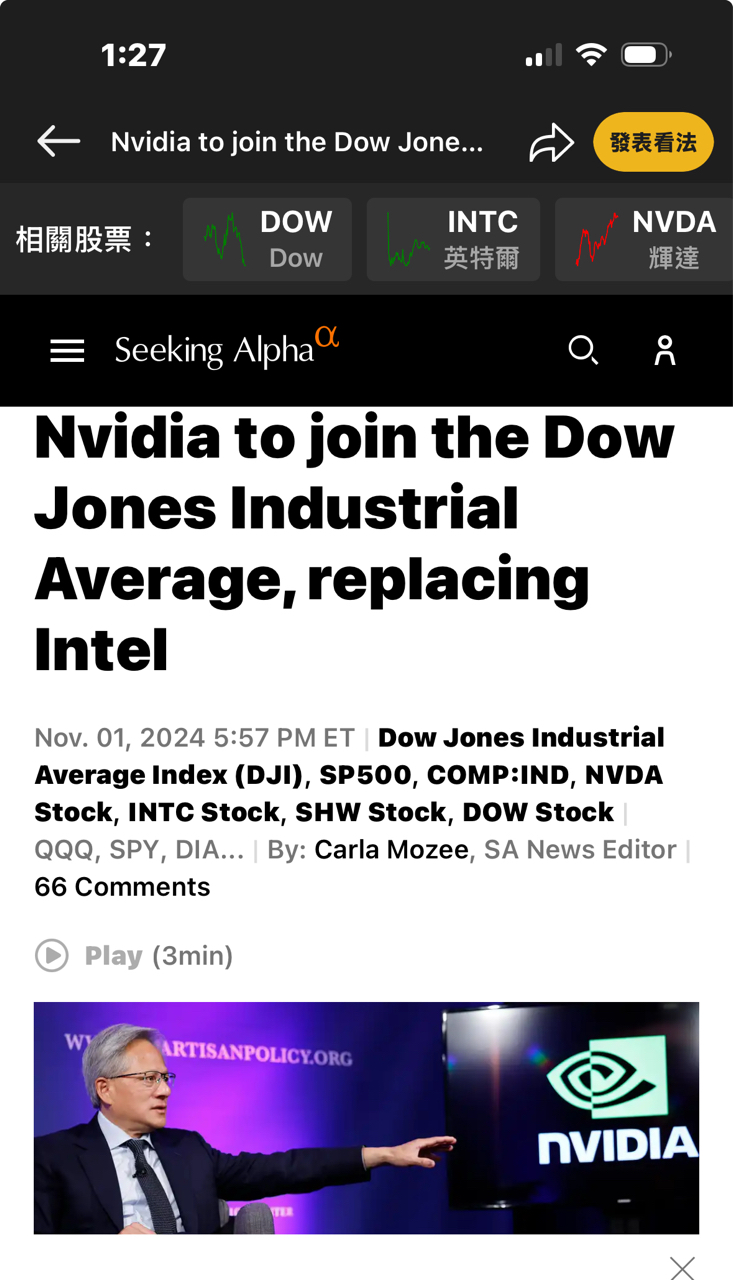Tap the SHW Stock link
The image size is (733, 1280).
pyautogui.click(x=370, y=812)
